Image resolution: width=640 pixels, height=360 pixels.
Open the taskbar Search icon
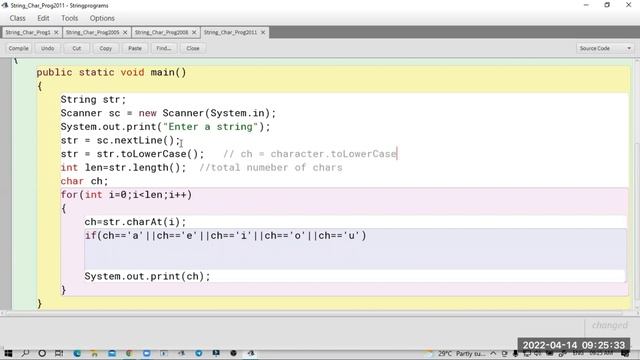point(25,353)
